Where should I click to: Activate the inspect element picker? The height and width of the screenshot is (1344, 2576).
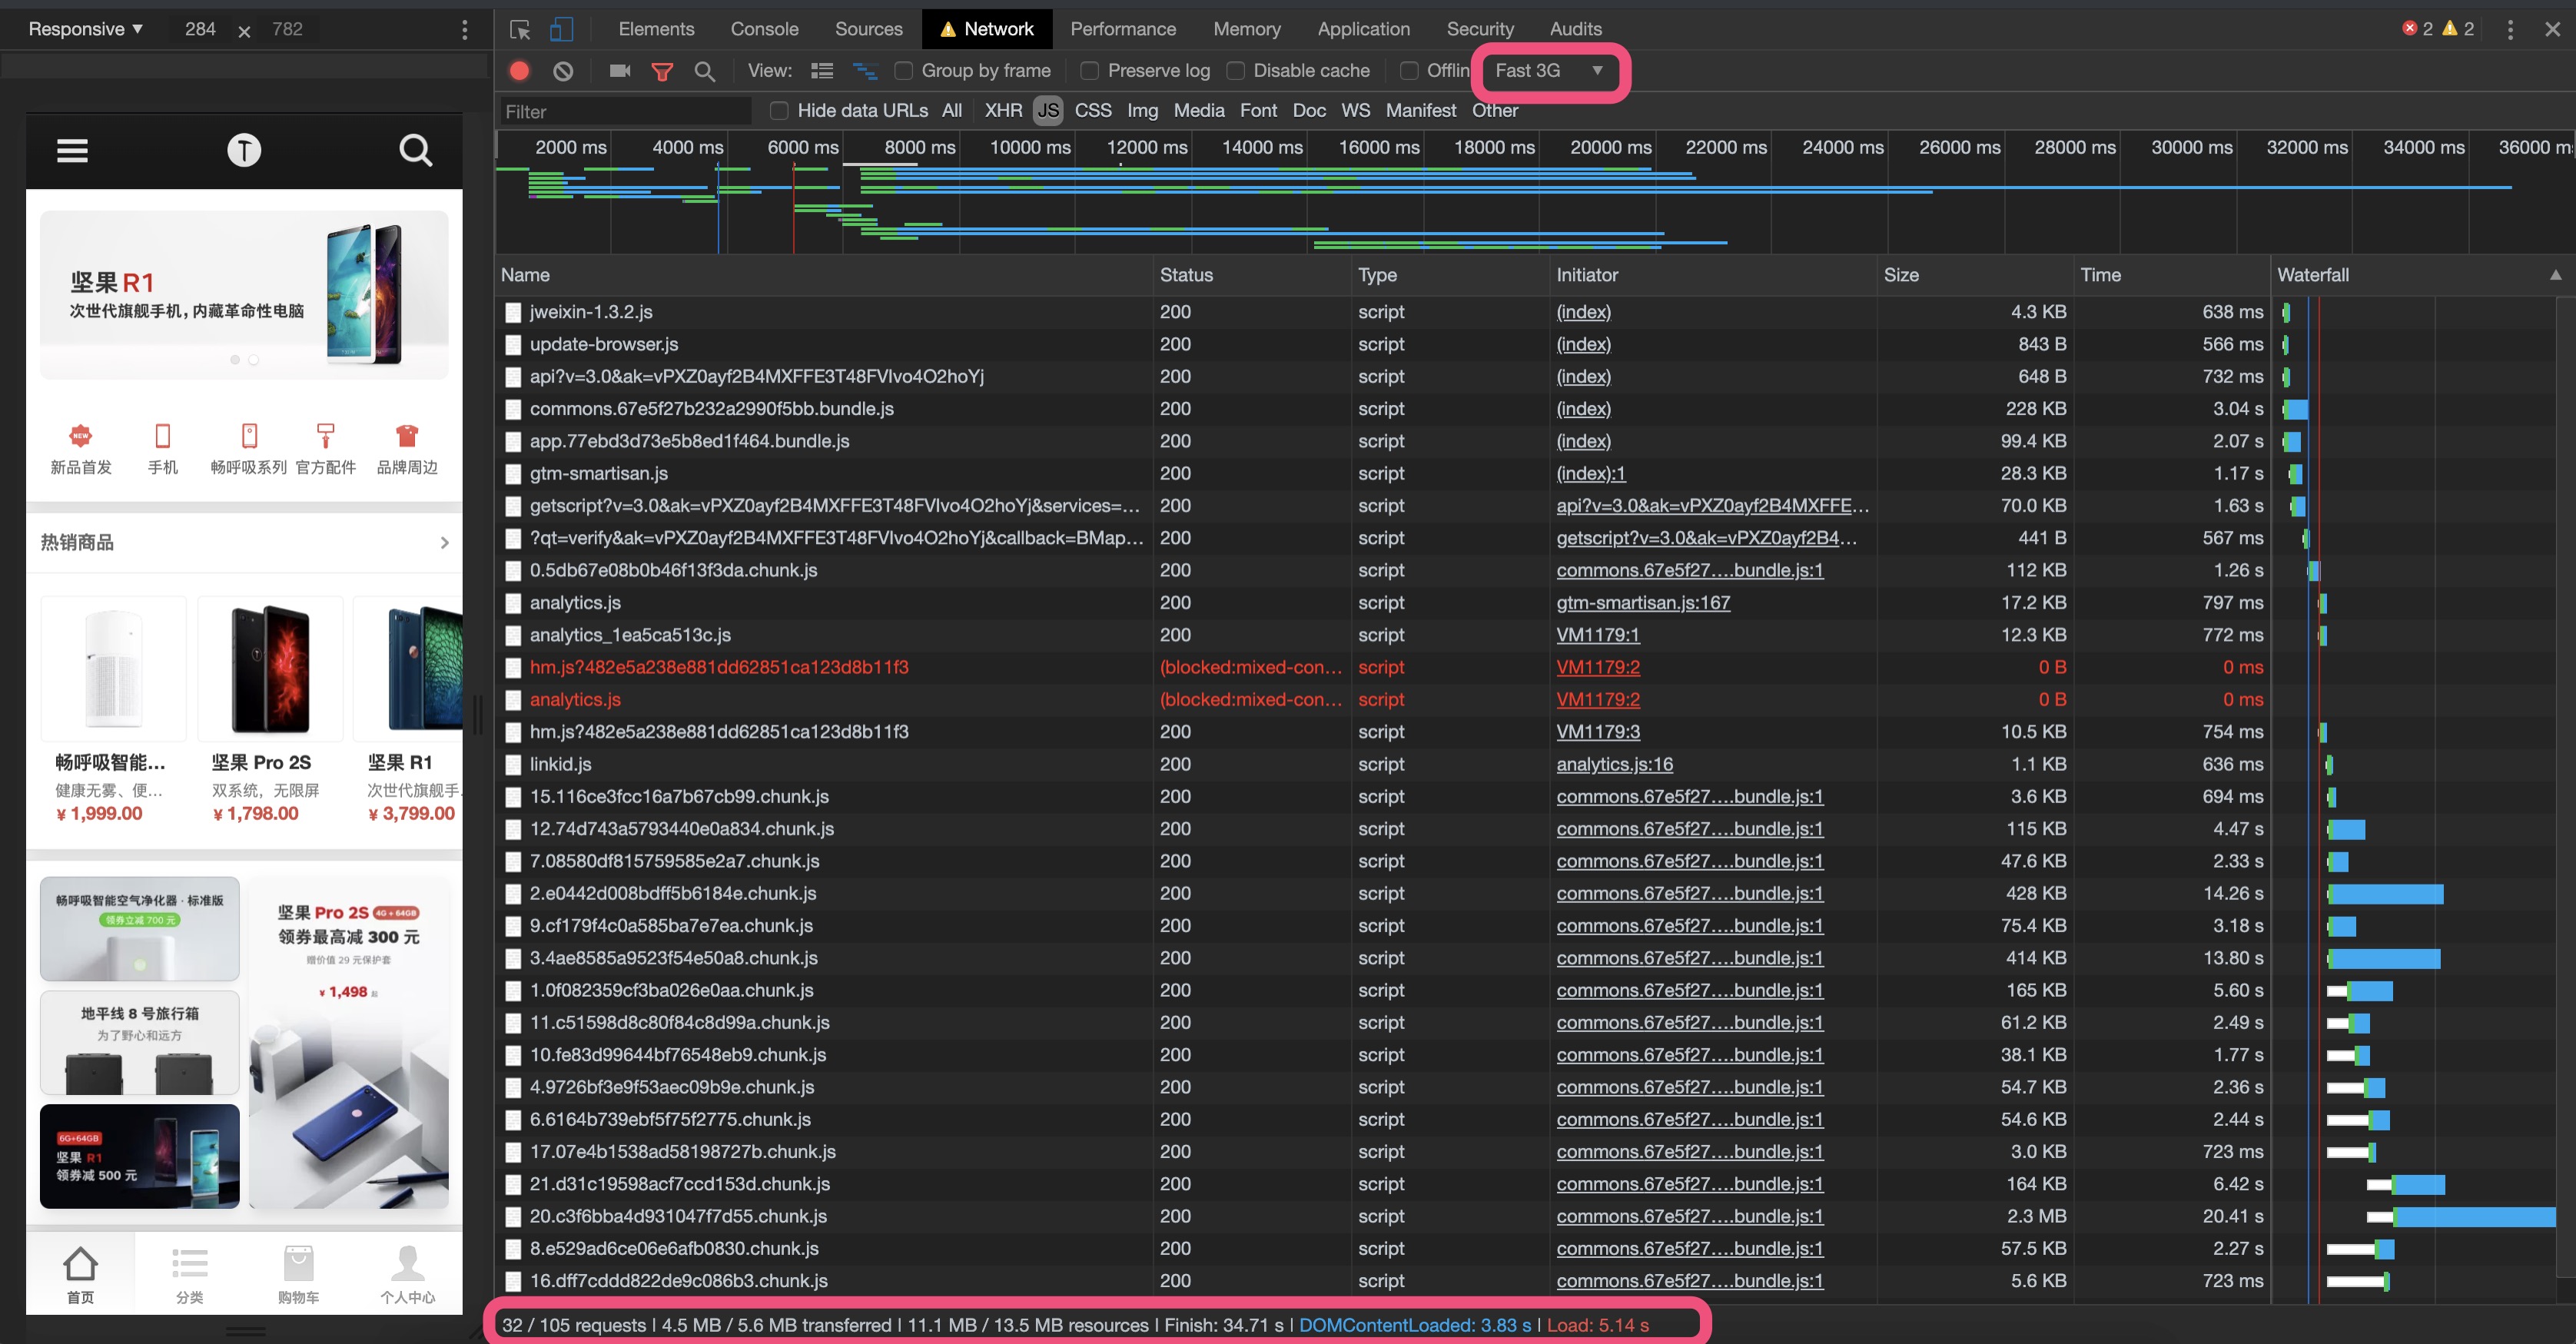coord(520,29)
